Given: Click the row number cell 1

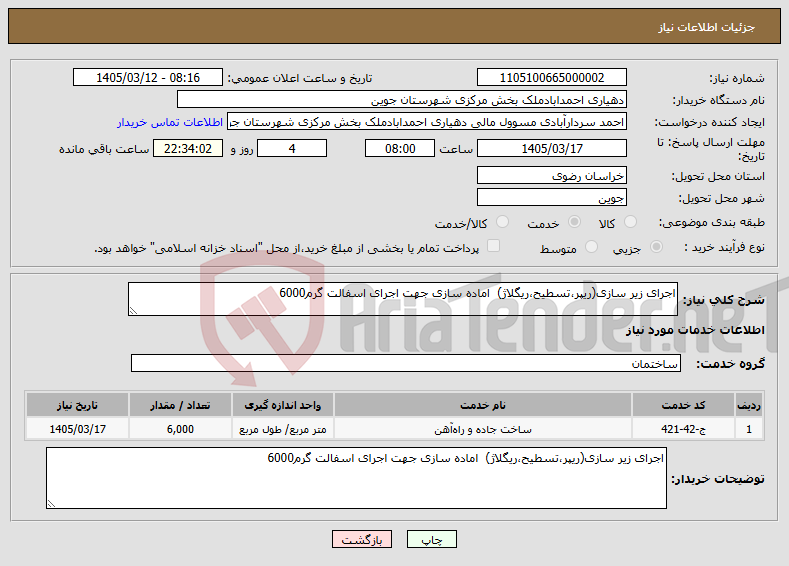Looking at the screenshot, I should pos(749,429).
